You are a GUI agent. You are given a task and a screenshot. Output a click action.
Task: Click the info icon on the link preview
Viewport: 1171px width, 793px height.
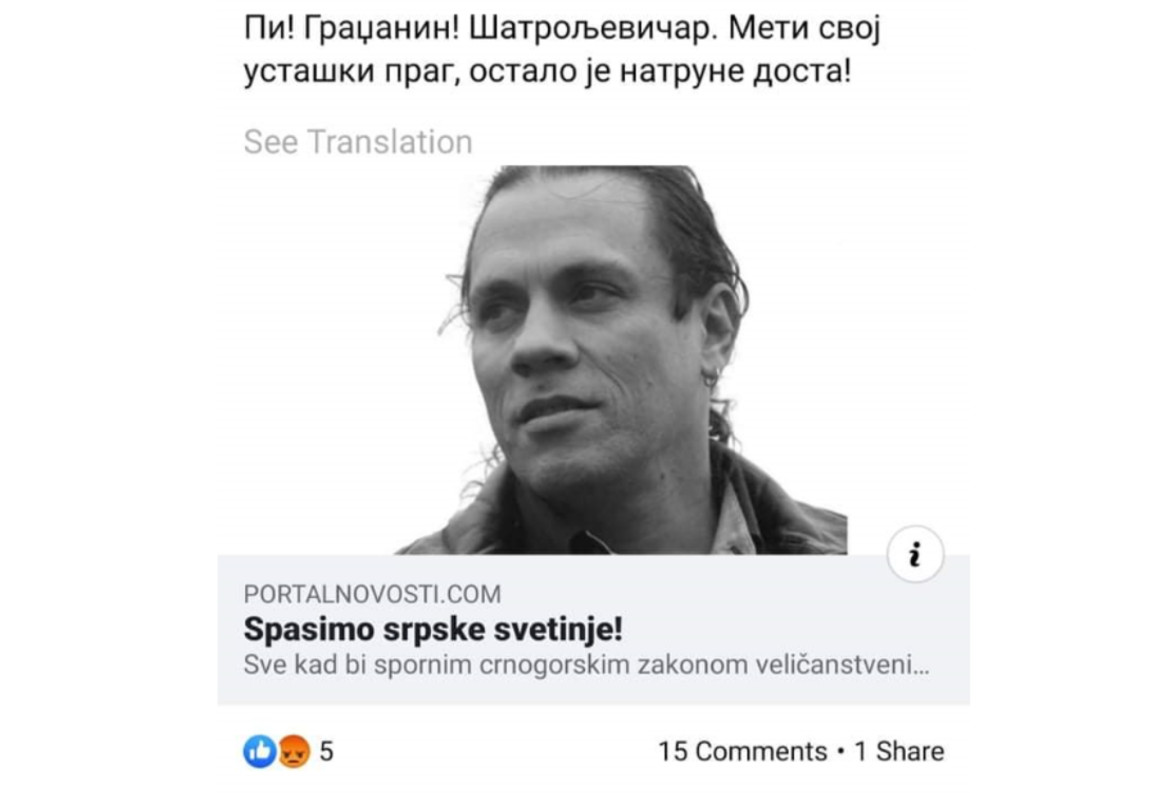click(x=915, y=554)
